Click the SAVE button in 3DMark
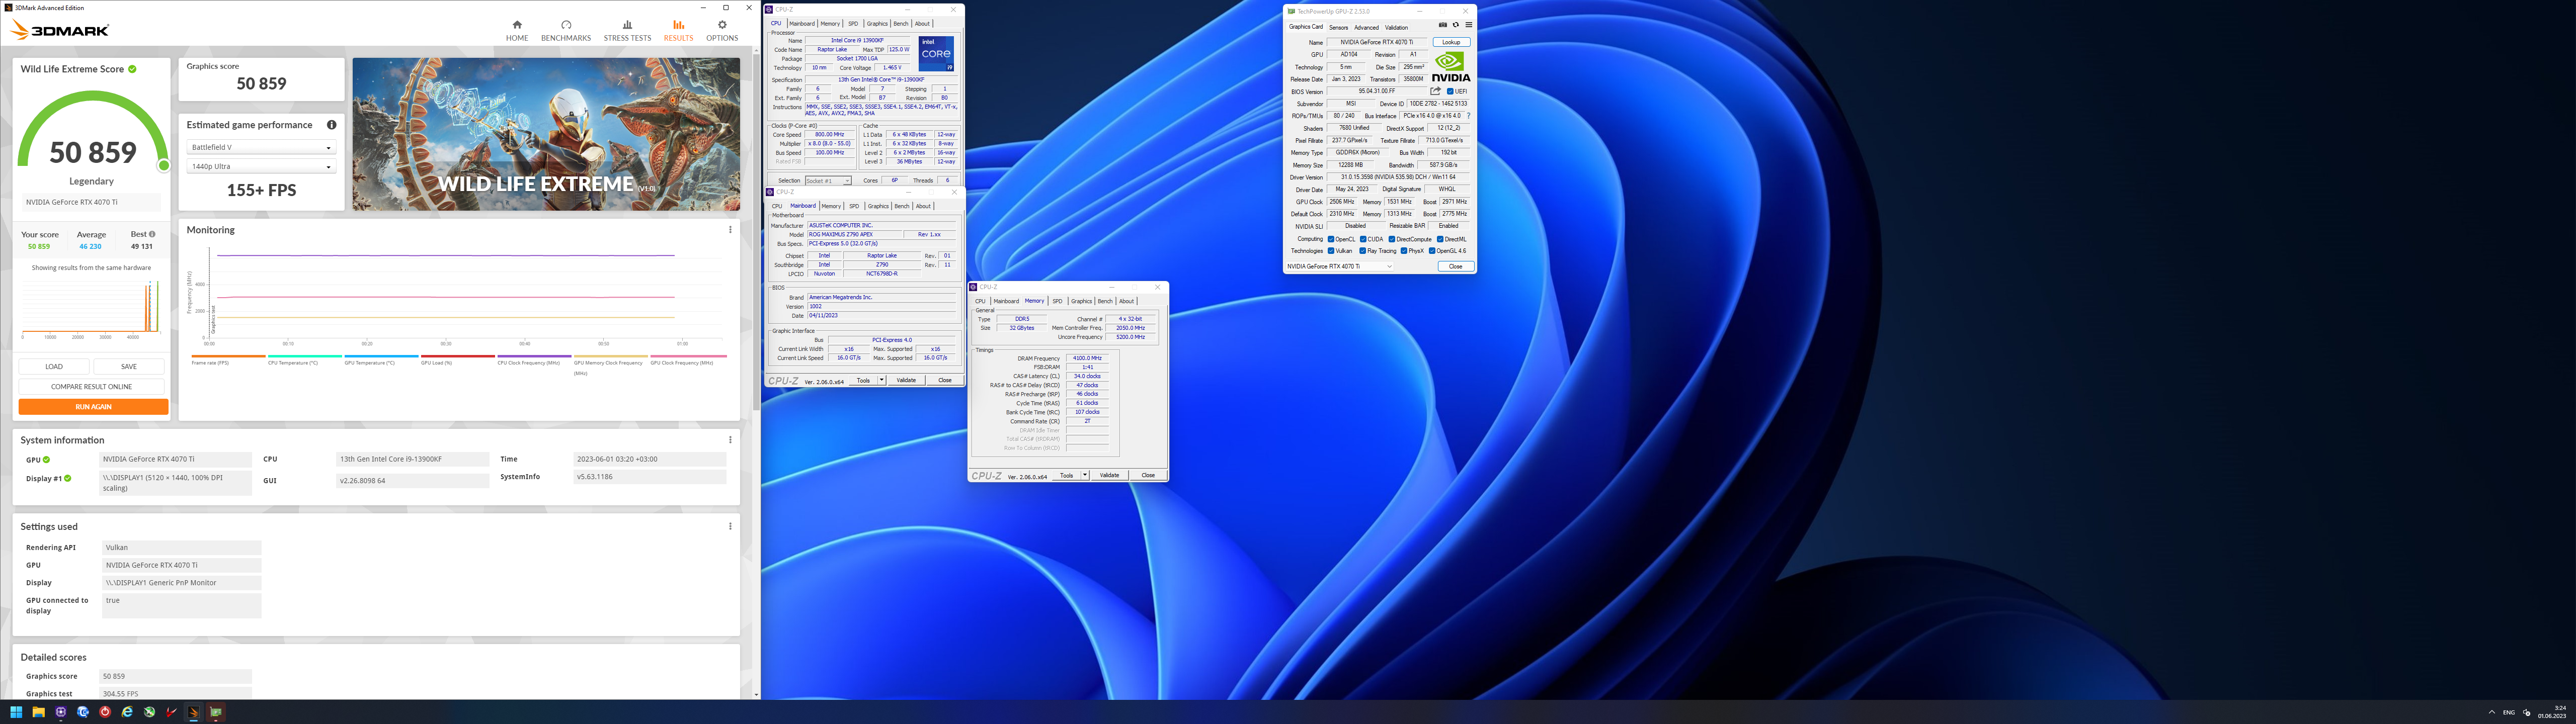Image resolution: width=2576 pixels, height=724 pixels. 129,366
